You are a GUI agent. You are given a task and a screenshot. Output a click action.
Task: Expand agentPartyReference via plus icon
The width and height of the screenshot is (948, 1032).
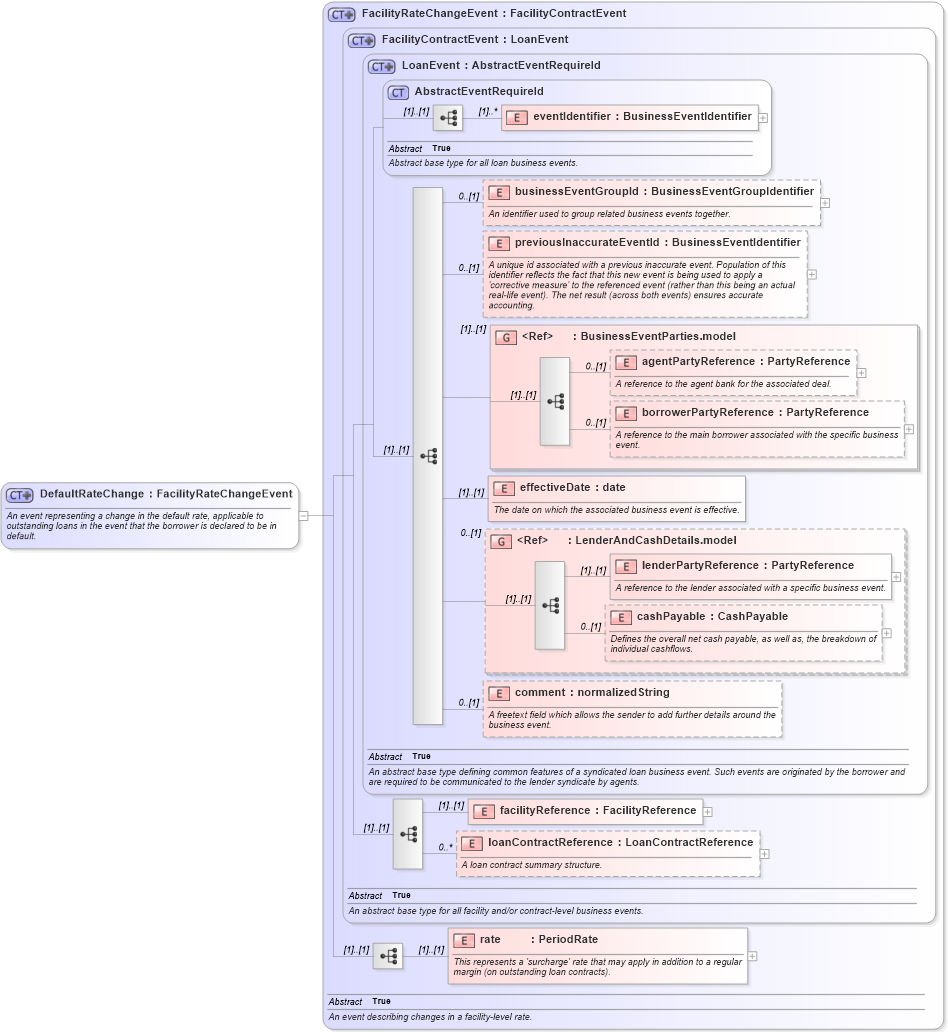click(861, 372)
